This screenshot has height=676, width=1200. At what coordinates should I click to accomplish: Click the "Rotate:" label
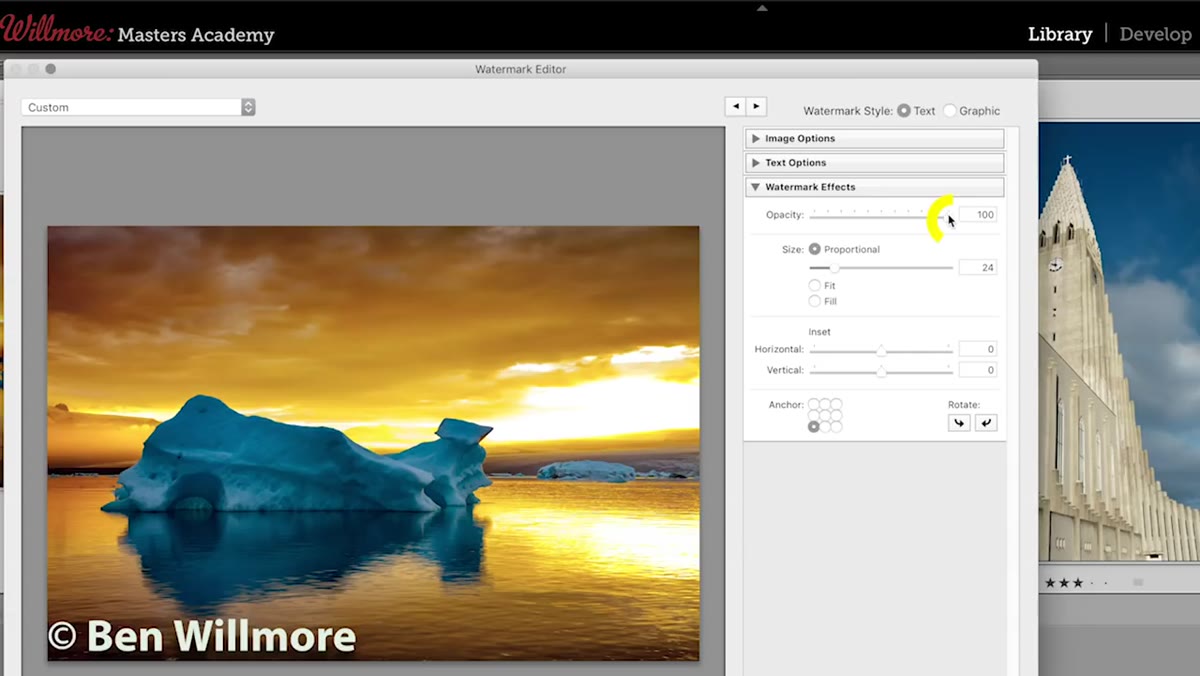pos(964,405)
